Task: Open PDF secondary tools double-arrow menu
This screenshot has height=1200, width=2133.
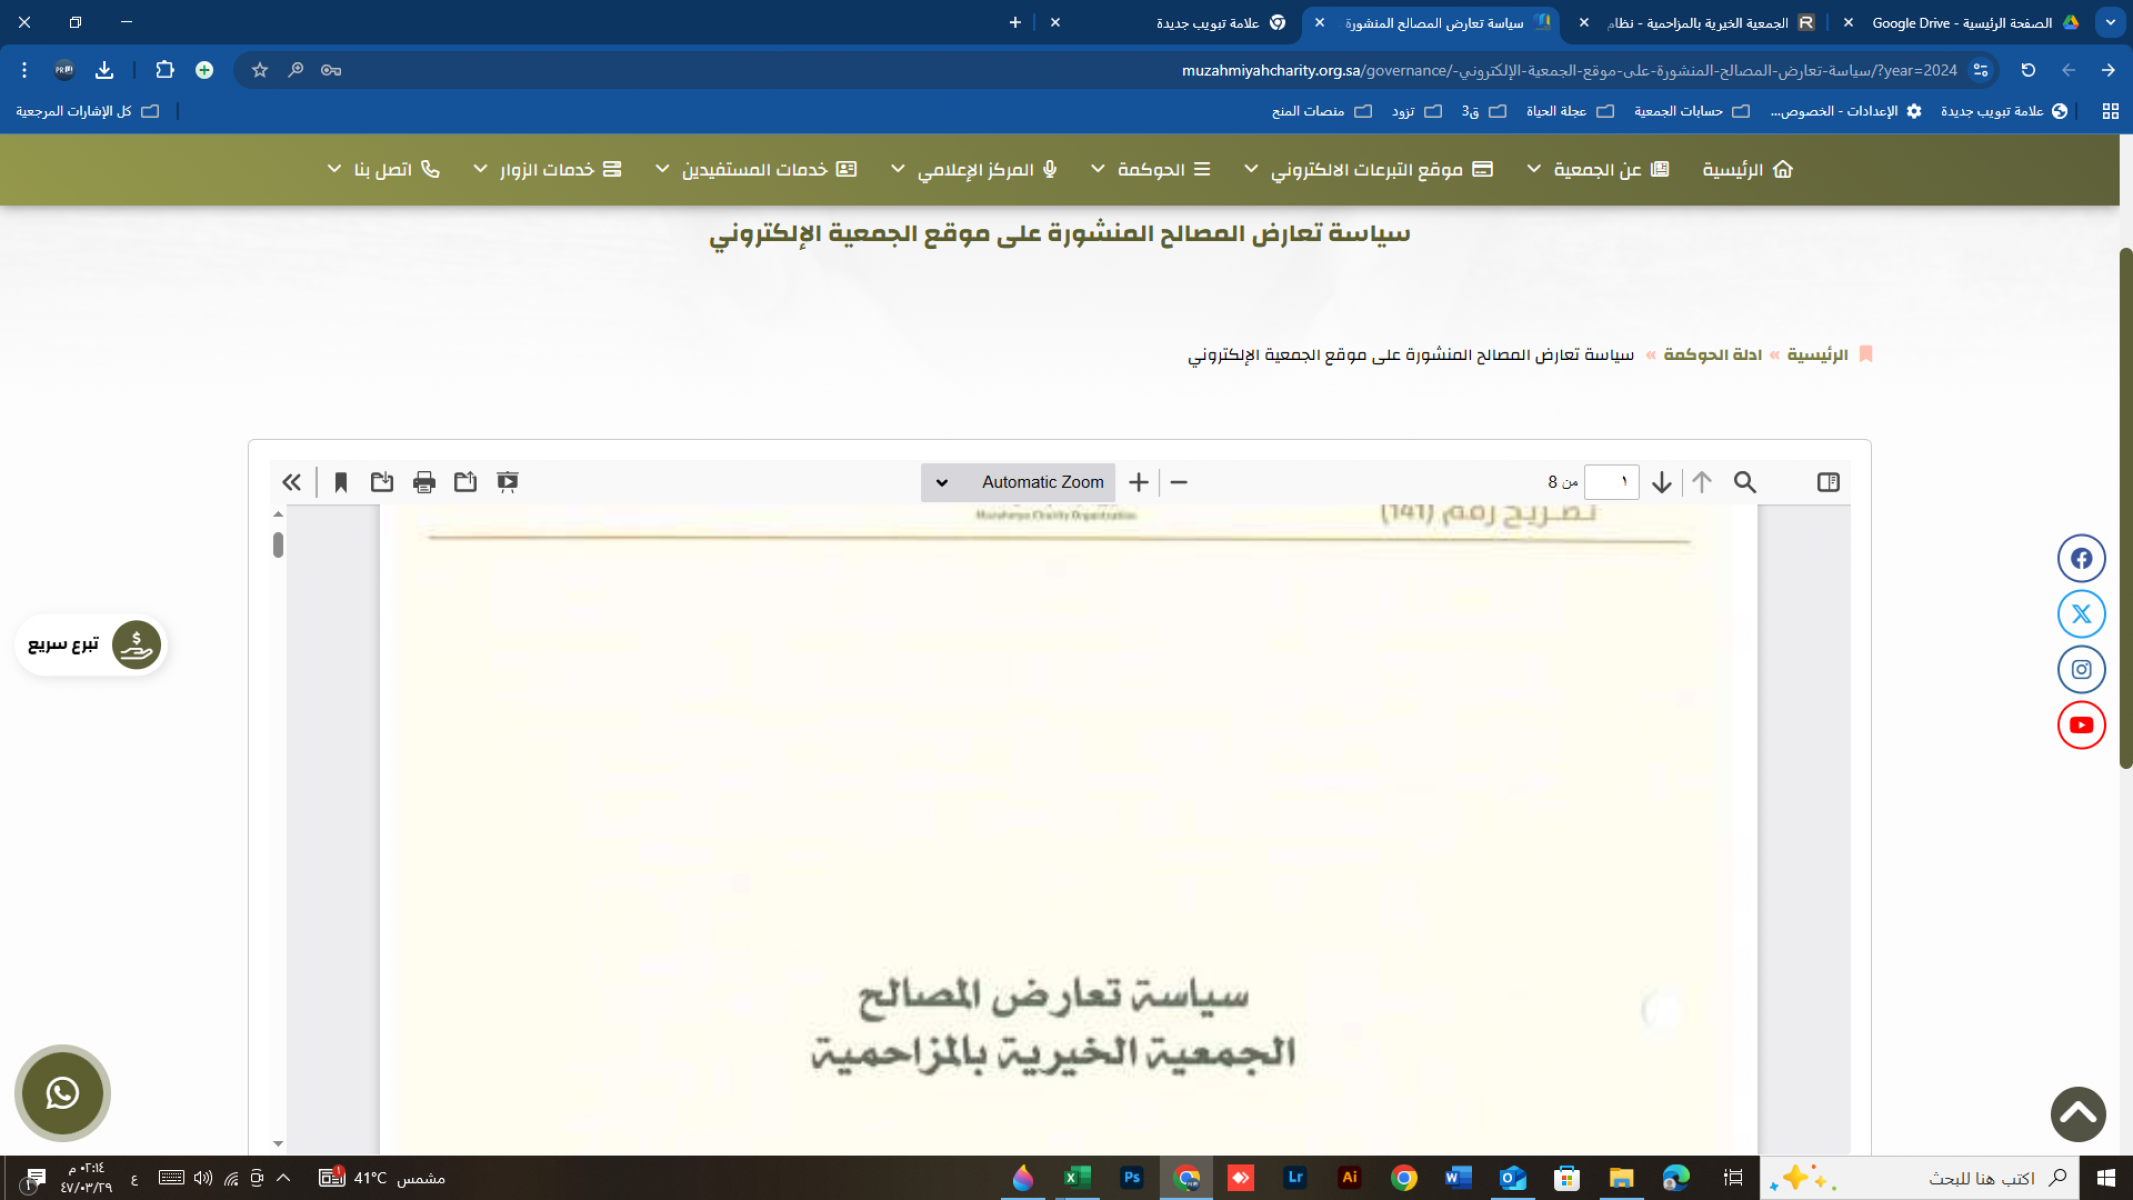Action: coord(291,482)
